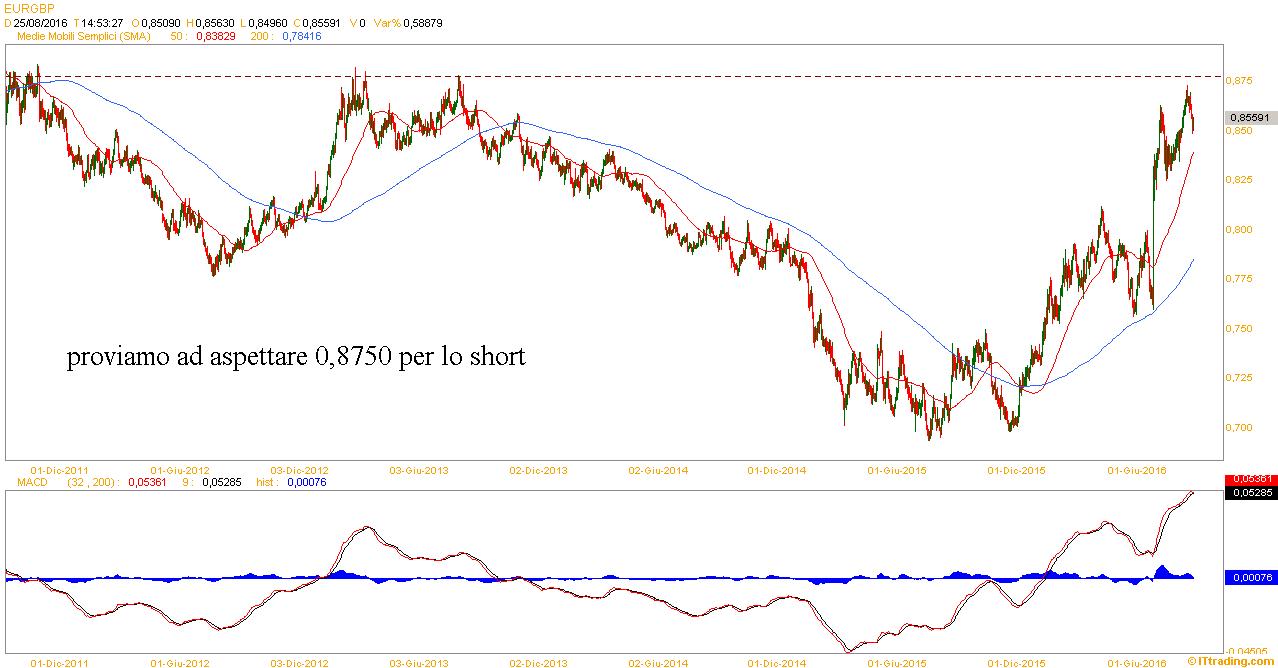Click the blue histogram value tag 0,00076
This screenshot has height=668, width=1278.
[1248, 577]
